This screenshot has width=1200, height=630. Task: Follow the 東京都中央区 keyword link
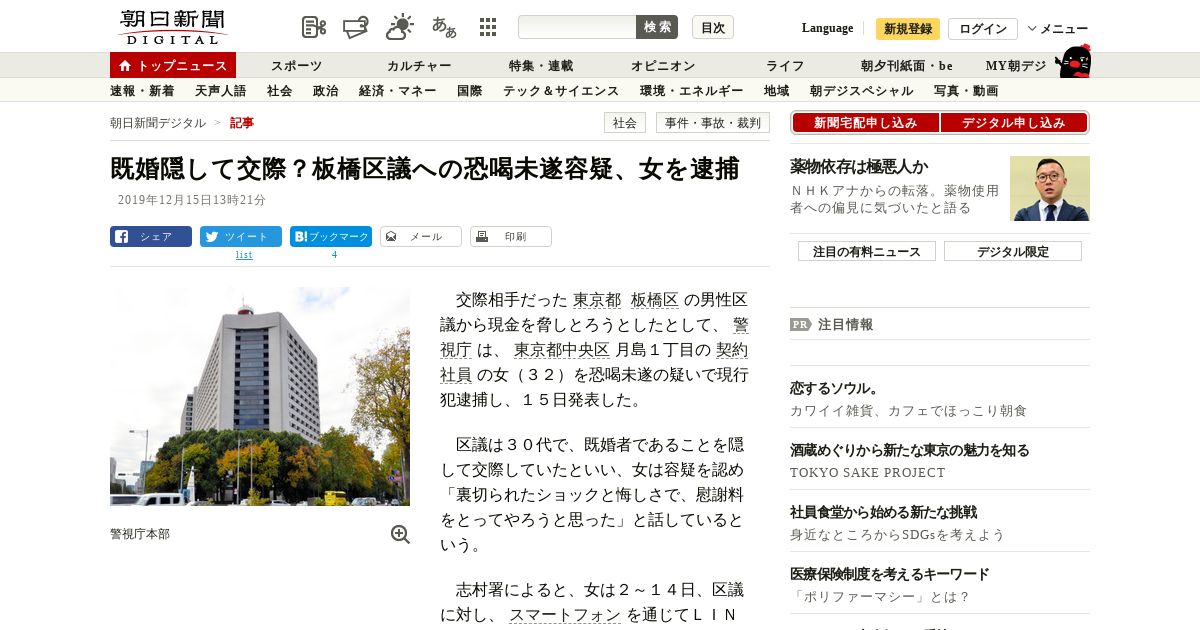click(x=562, y=350)
